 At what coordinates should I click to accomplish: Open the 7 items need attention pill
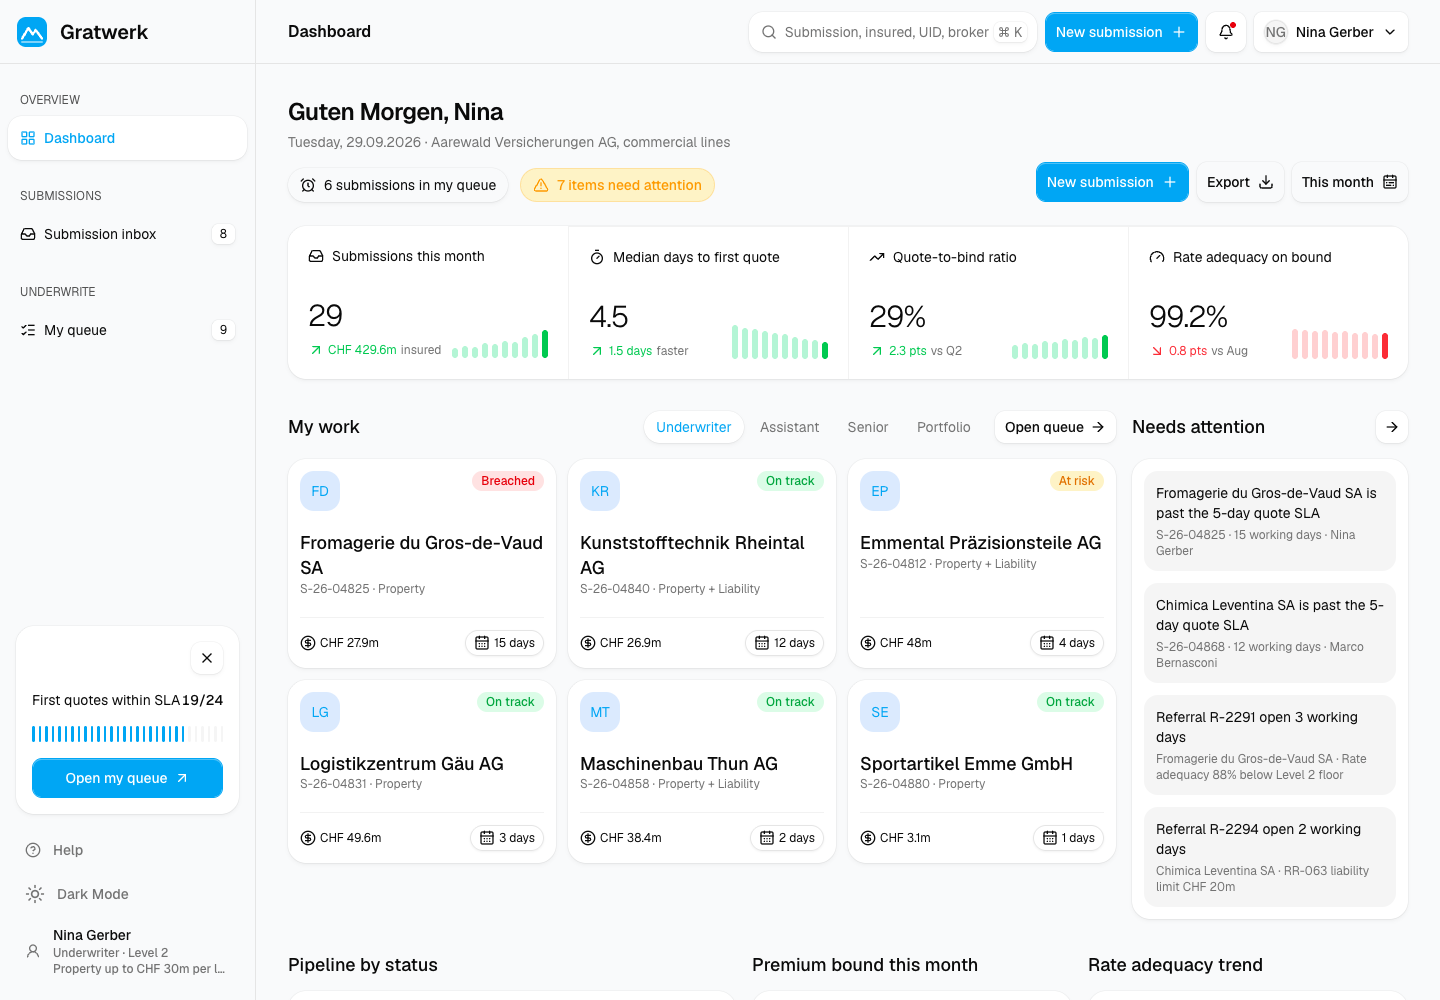(x=617, y=185)
